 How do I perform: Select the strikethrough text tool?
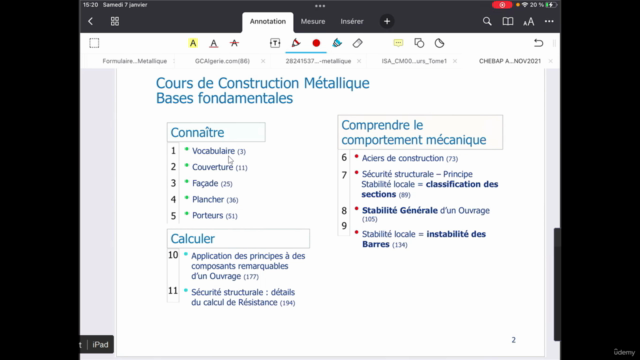point(234,43)
